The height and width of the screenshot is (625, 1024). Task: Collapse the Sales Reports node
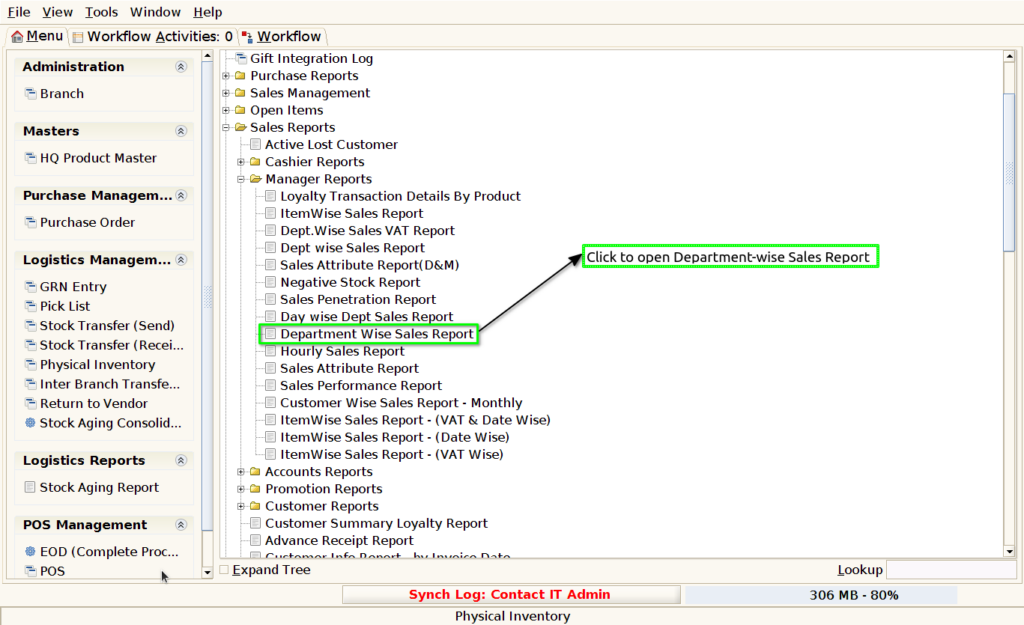pos(226,127)
